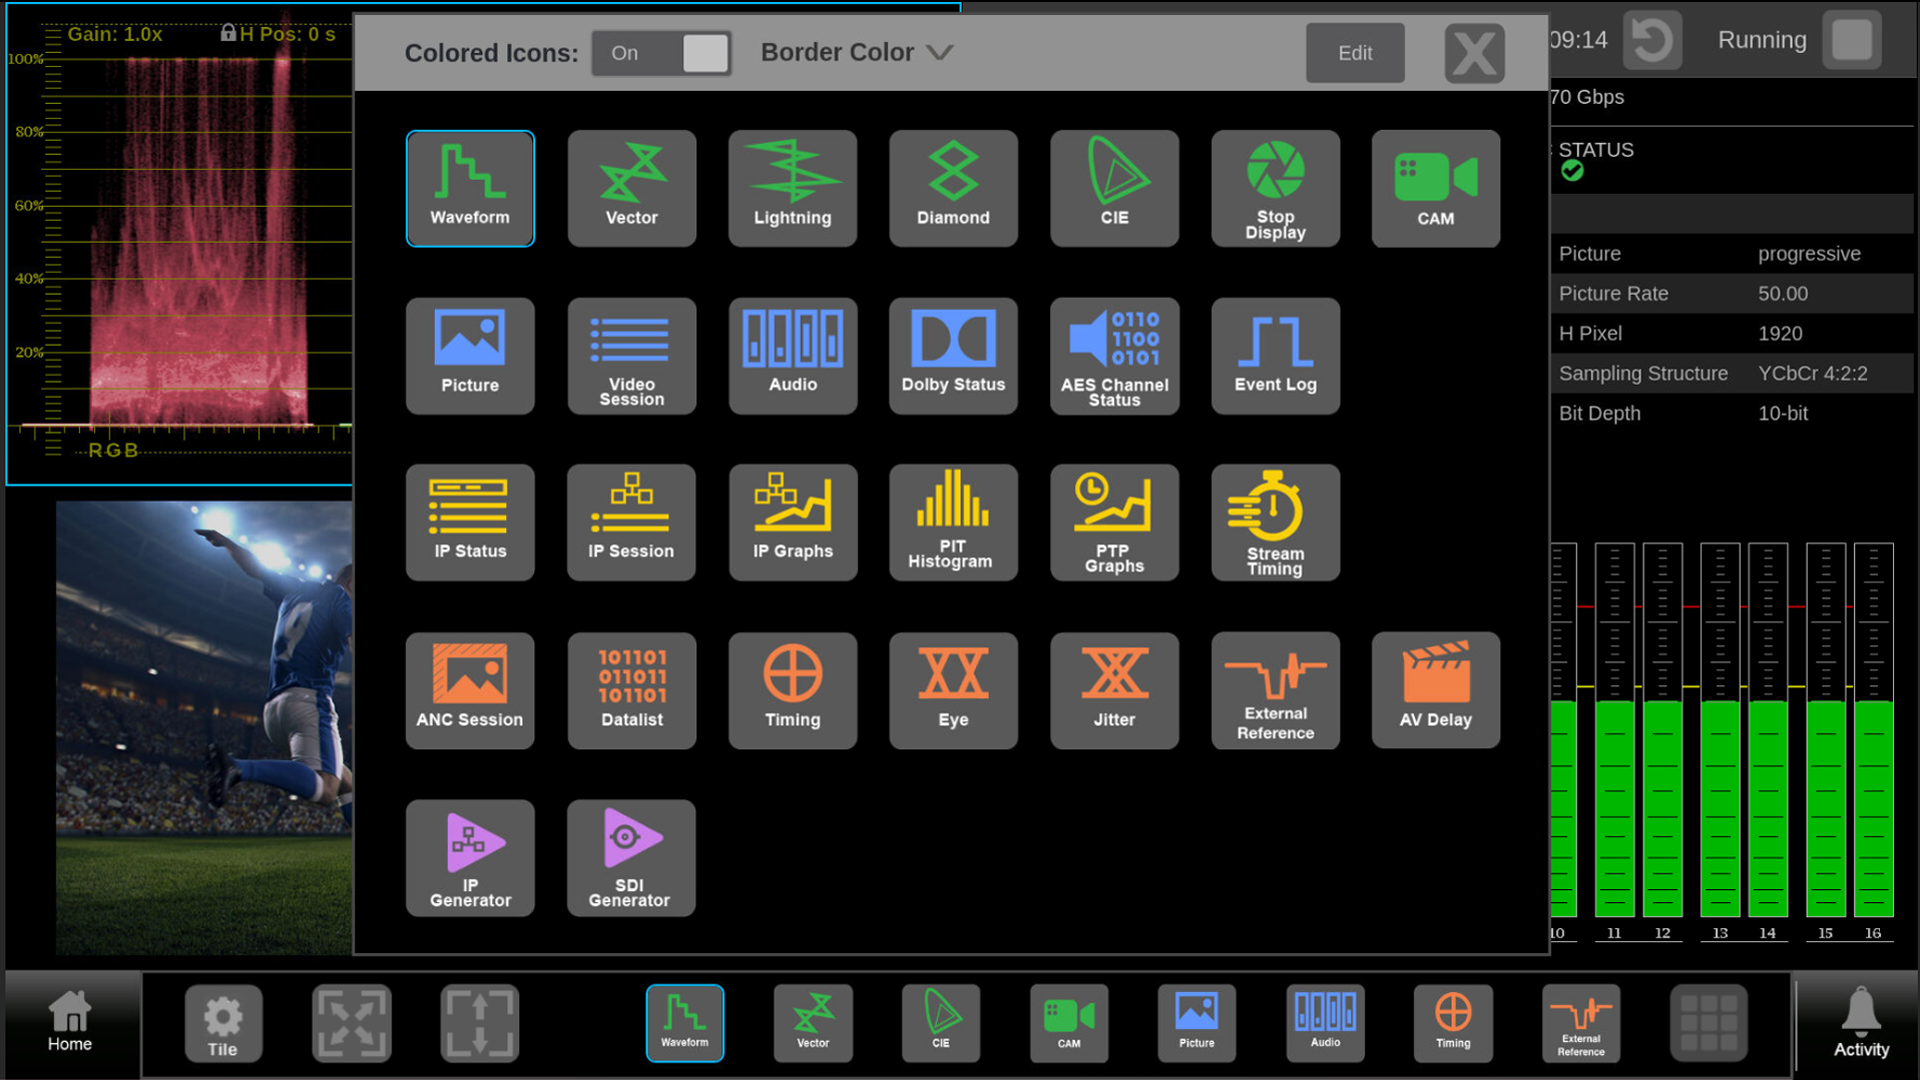This screenshot has width=1920, height=1080.
Task: Stop the Running capture
Action: pyautogui.click(x=1851, y=39)
